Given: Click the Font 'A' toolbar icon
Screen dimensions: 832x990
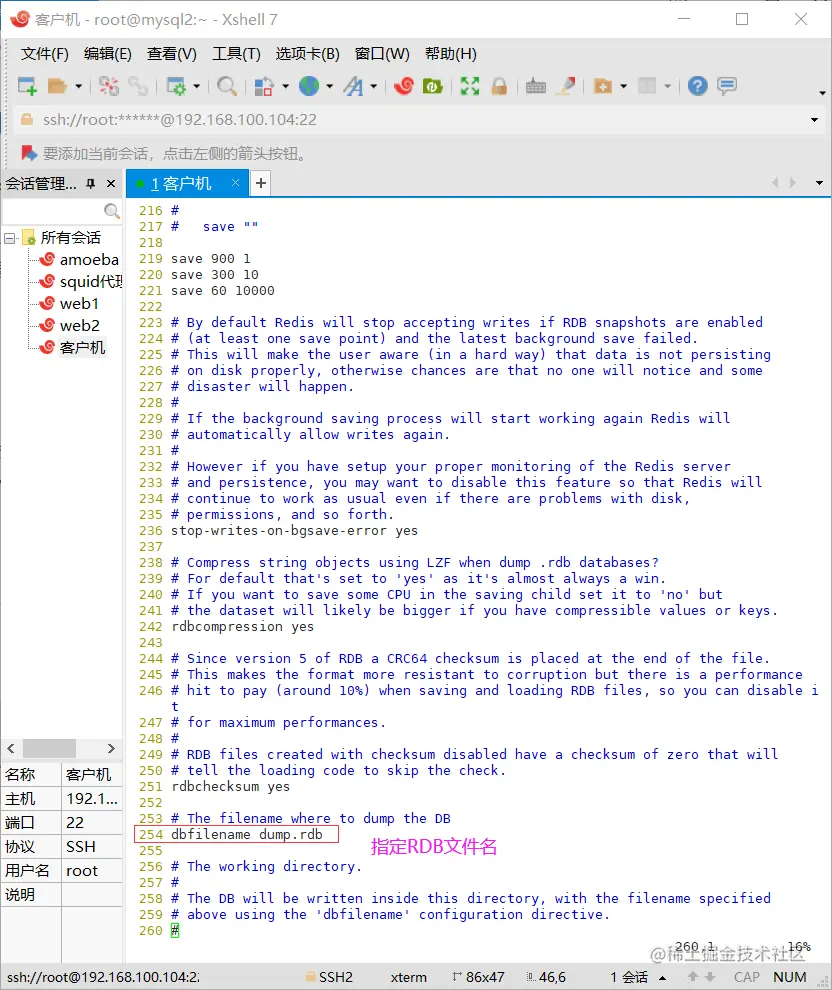Looking at the screenshot, I should [354, 86].
